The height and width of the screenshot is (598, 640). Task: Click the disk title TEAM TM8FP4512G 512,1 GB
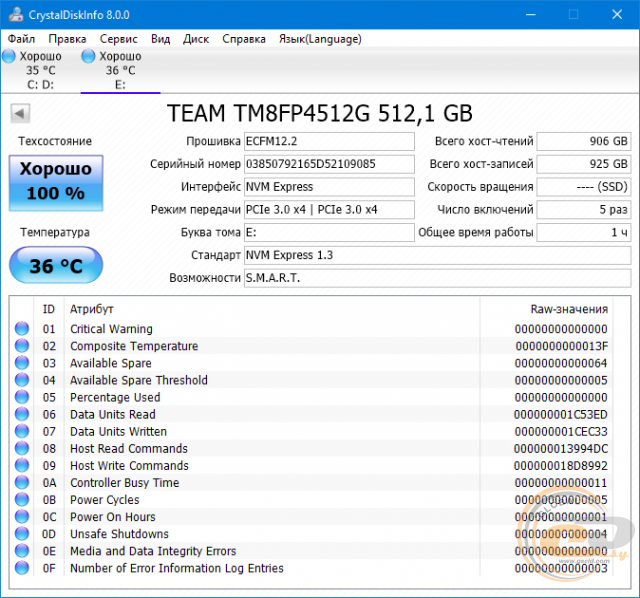(x=320, y=113)
